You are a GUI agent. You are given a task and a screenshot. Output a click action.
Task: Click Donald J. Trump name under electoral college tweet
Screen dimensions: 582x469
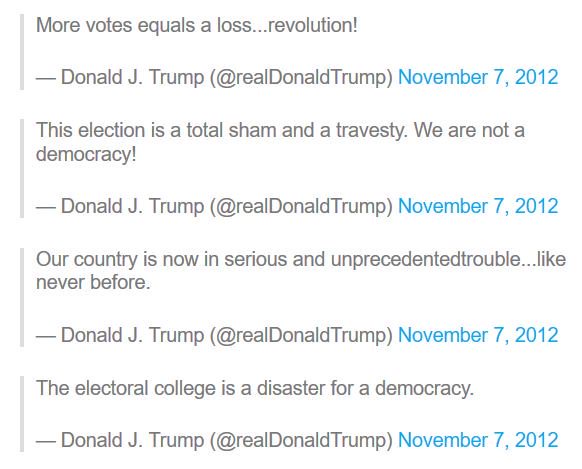133,440
